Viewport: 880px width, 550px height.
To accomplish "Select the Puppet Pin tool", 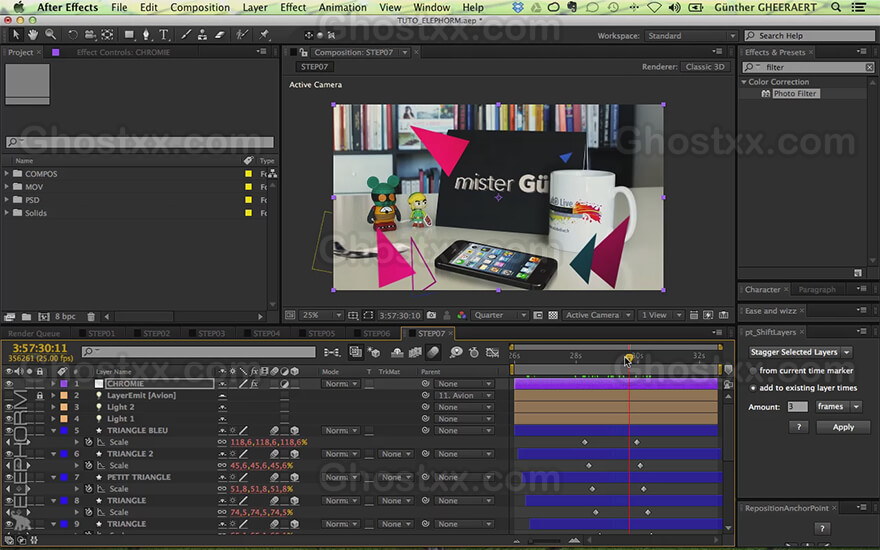I will tap(264, 35).
